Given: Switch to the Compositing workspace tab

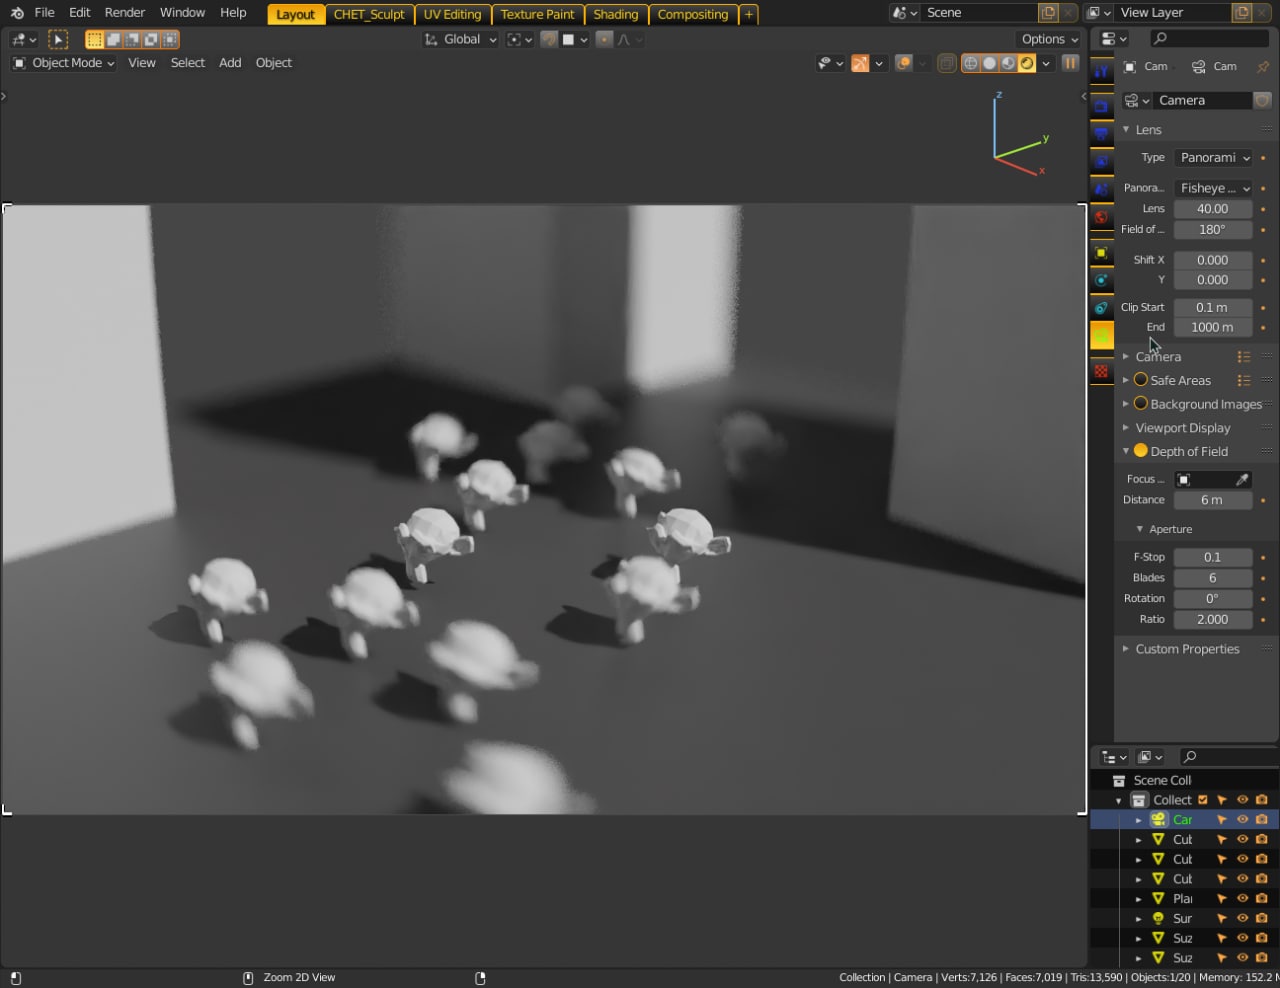Looking at the screenshot, I should point(692,14).
